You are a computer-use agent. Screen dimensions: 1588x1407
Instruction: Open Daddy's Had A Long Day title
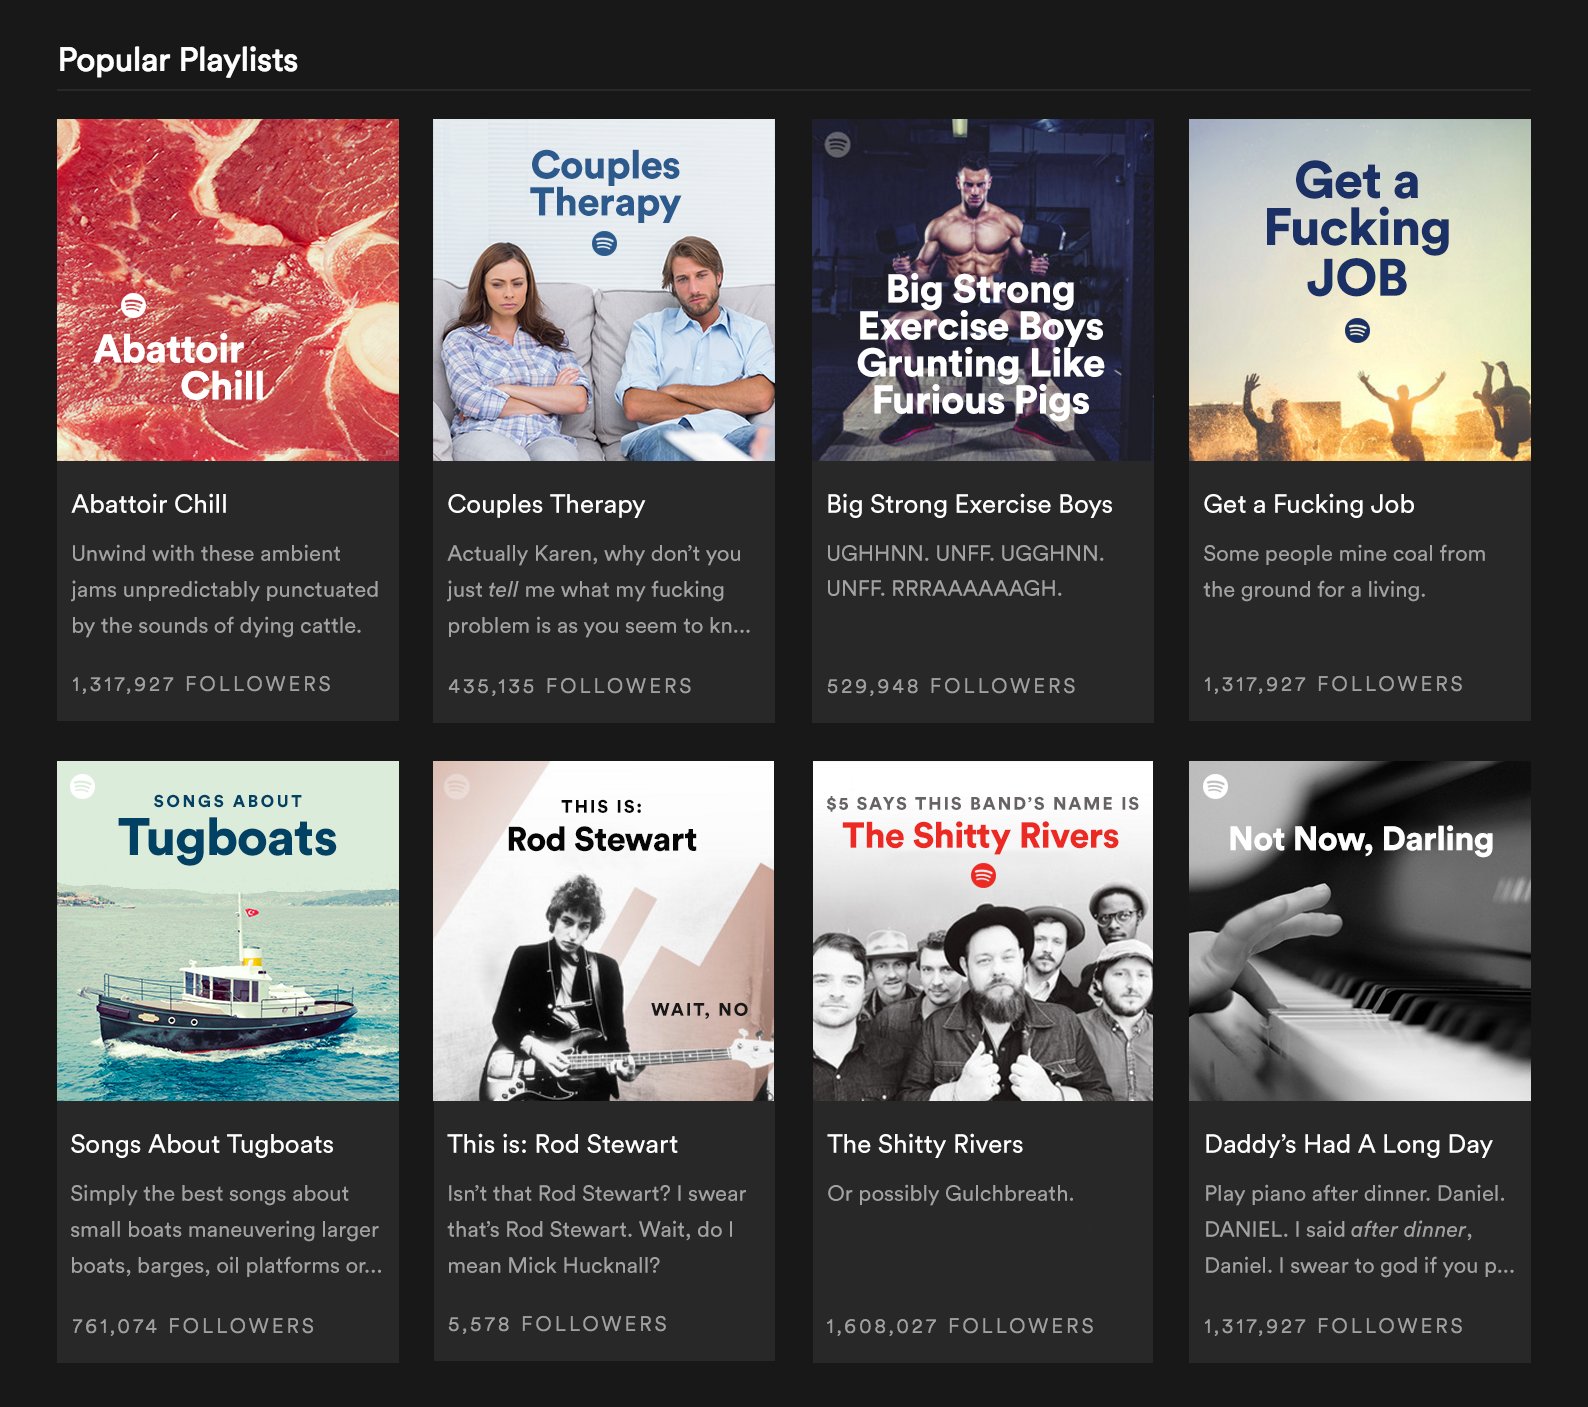1348,1144
